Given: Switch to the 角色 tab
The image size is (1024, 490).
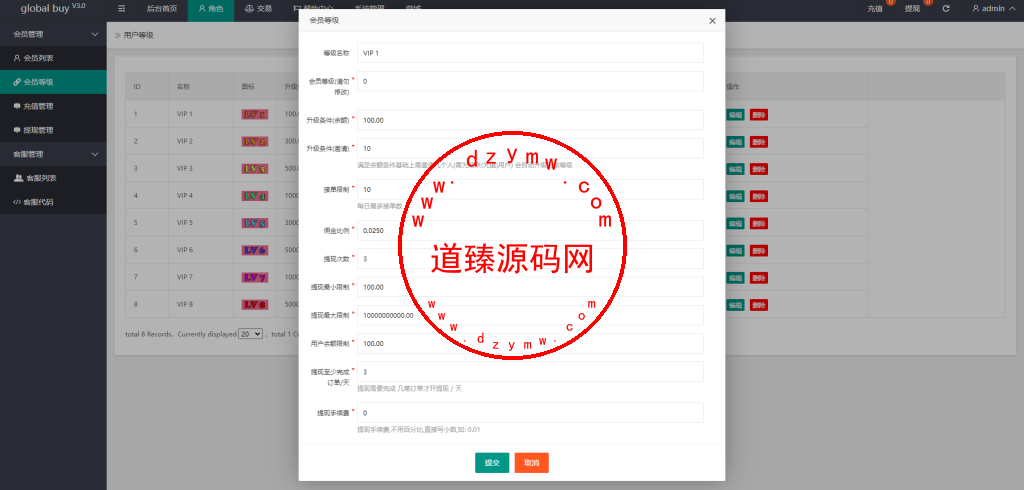Looking at the screenshot, I should pos(210,9).
